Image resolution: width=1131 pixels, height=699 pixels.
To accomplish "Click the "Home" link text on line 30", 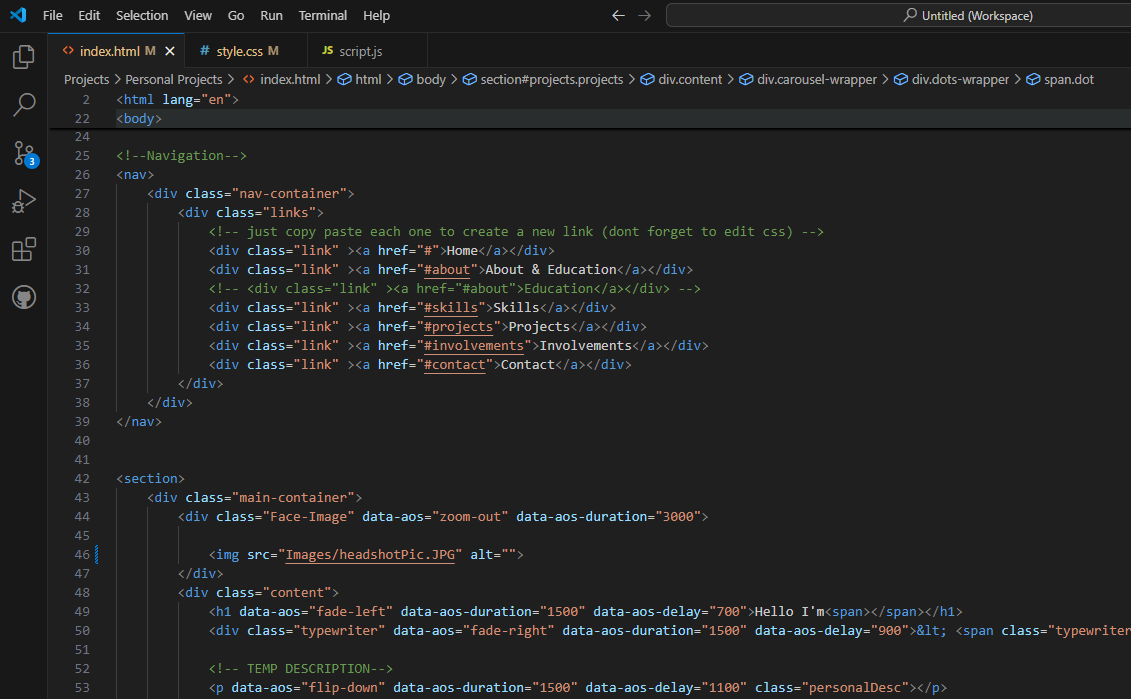I will click(x=462, y=251).
